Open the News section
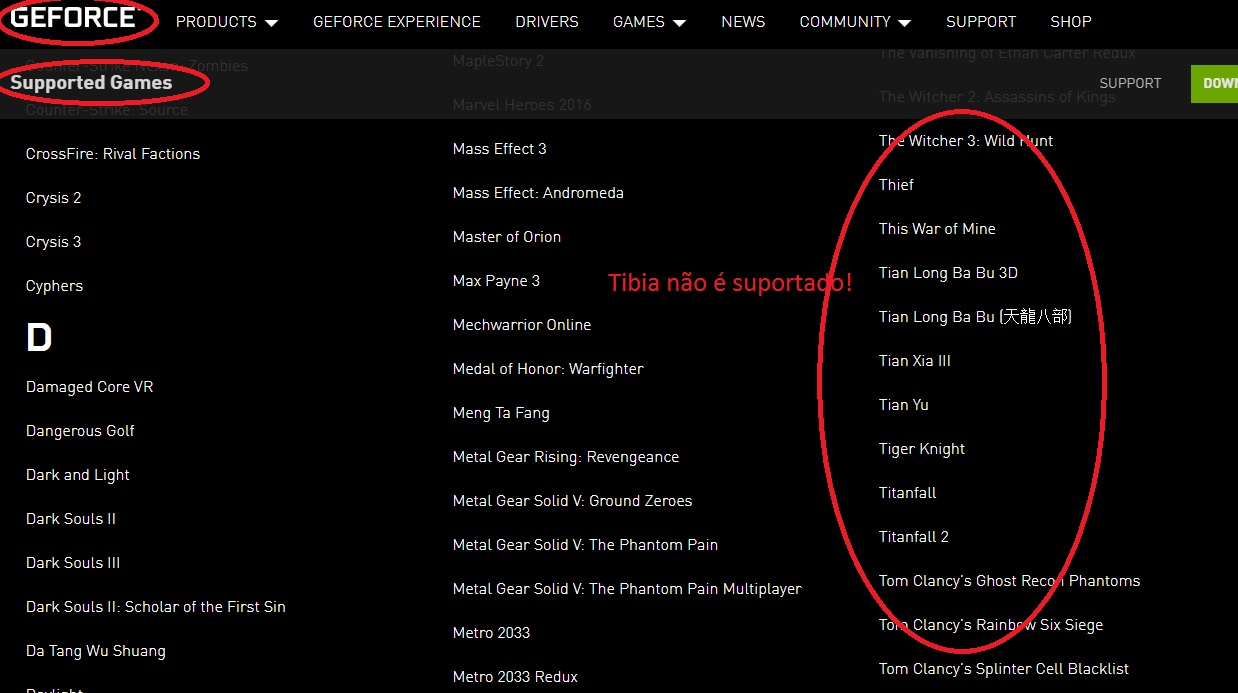 [743, 22]
